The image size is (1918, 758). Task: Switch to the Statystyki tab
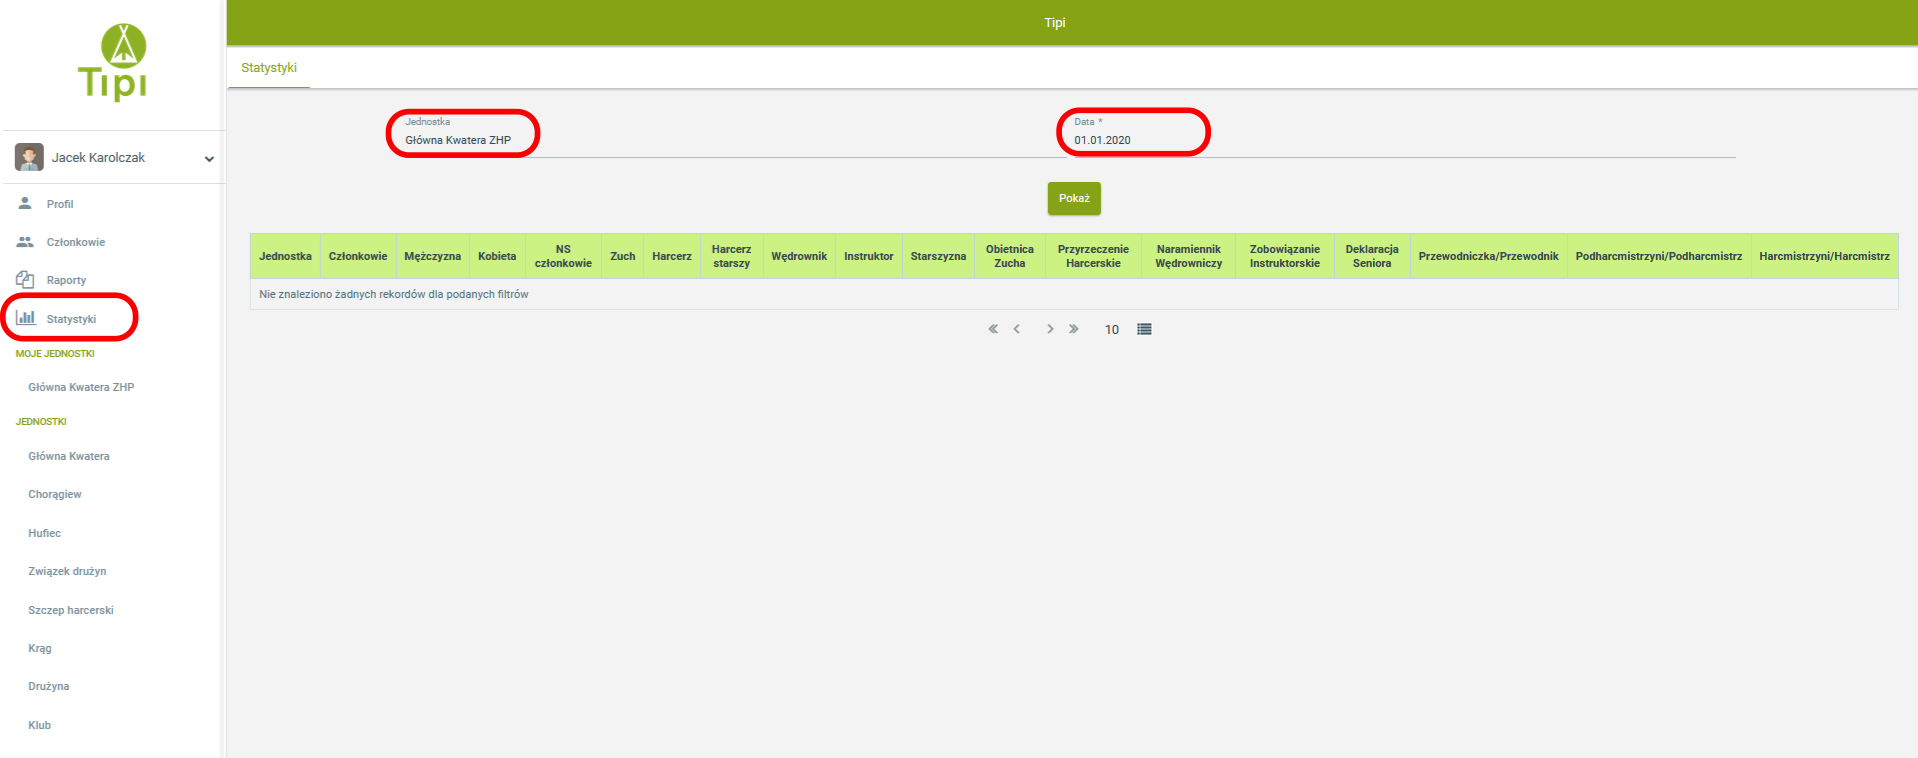coord(269,68)
